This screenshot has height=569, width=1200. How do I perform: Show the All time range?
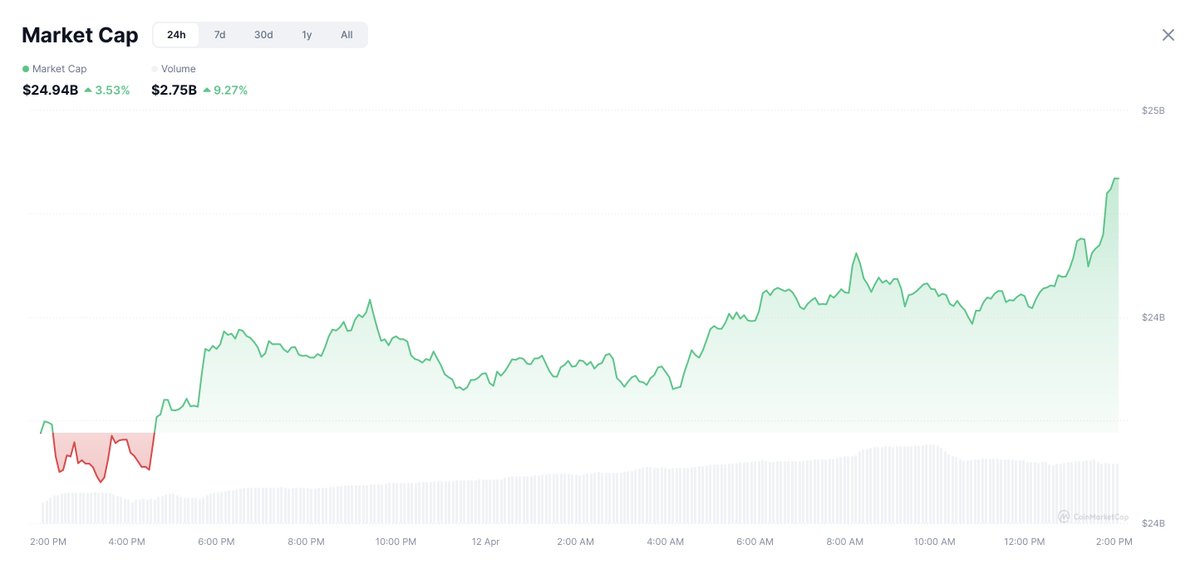346,35
